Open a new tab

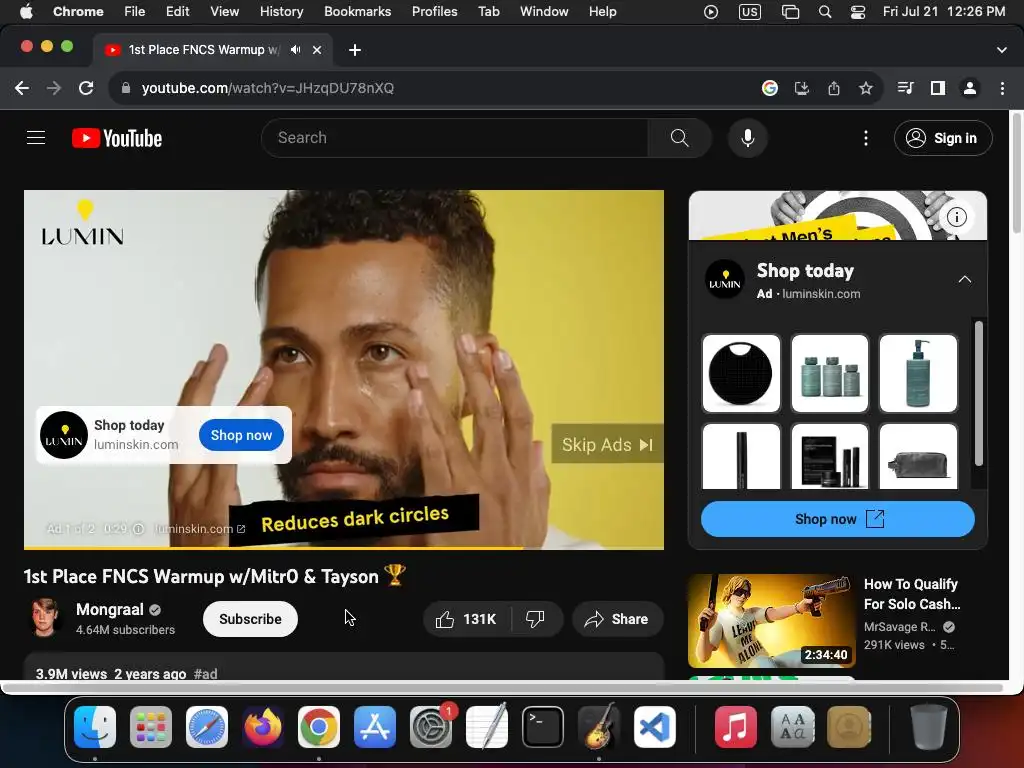click(355, 50)
